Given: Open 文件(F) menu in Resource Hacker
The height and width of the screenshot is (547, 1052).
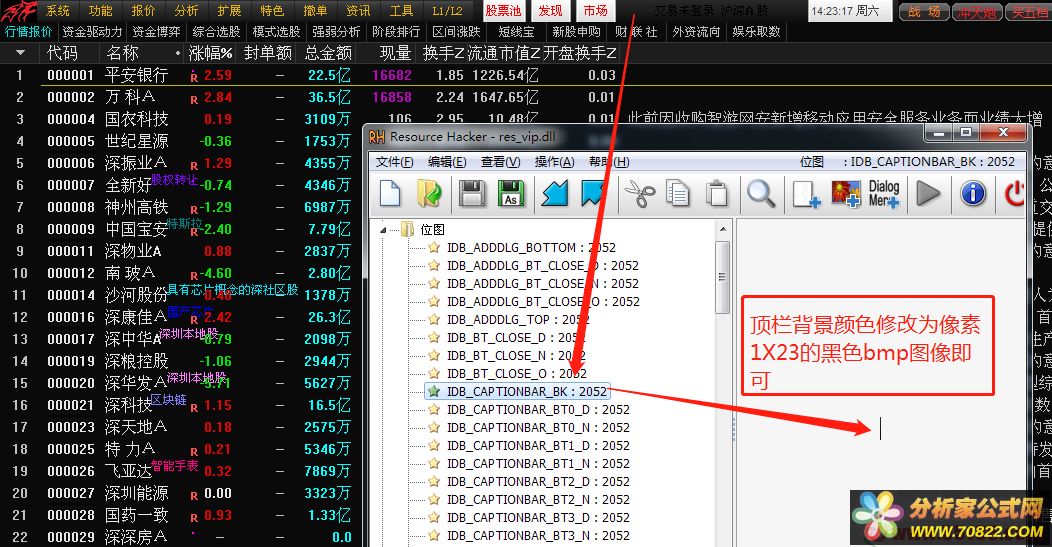Looking at the screenshot, I should [x=394, y=162].
